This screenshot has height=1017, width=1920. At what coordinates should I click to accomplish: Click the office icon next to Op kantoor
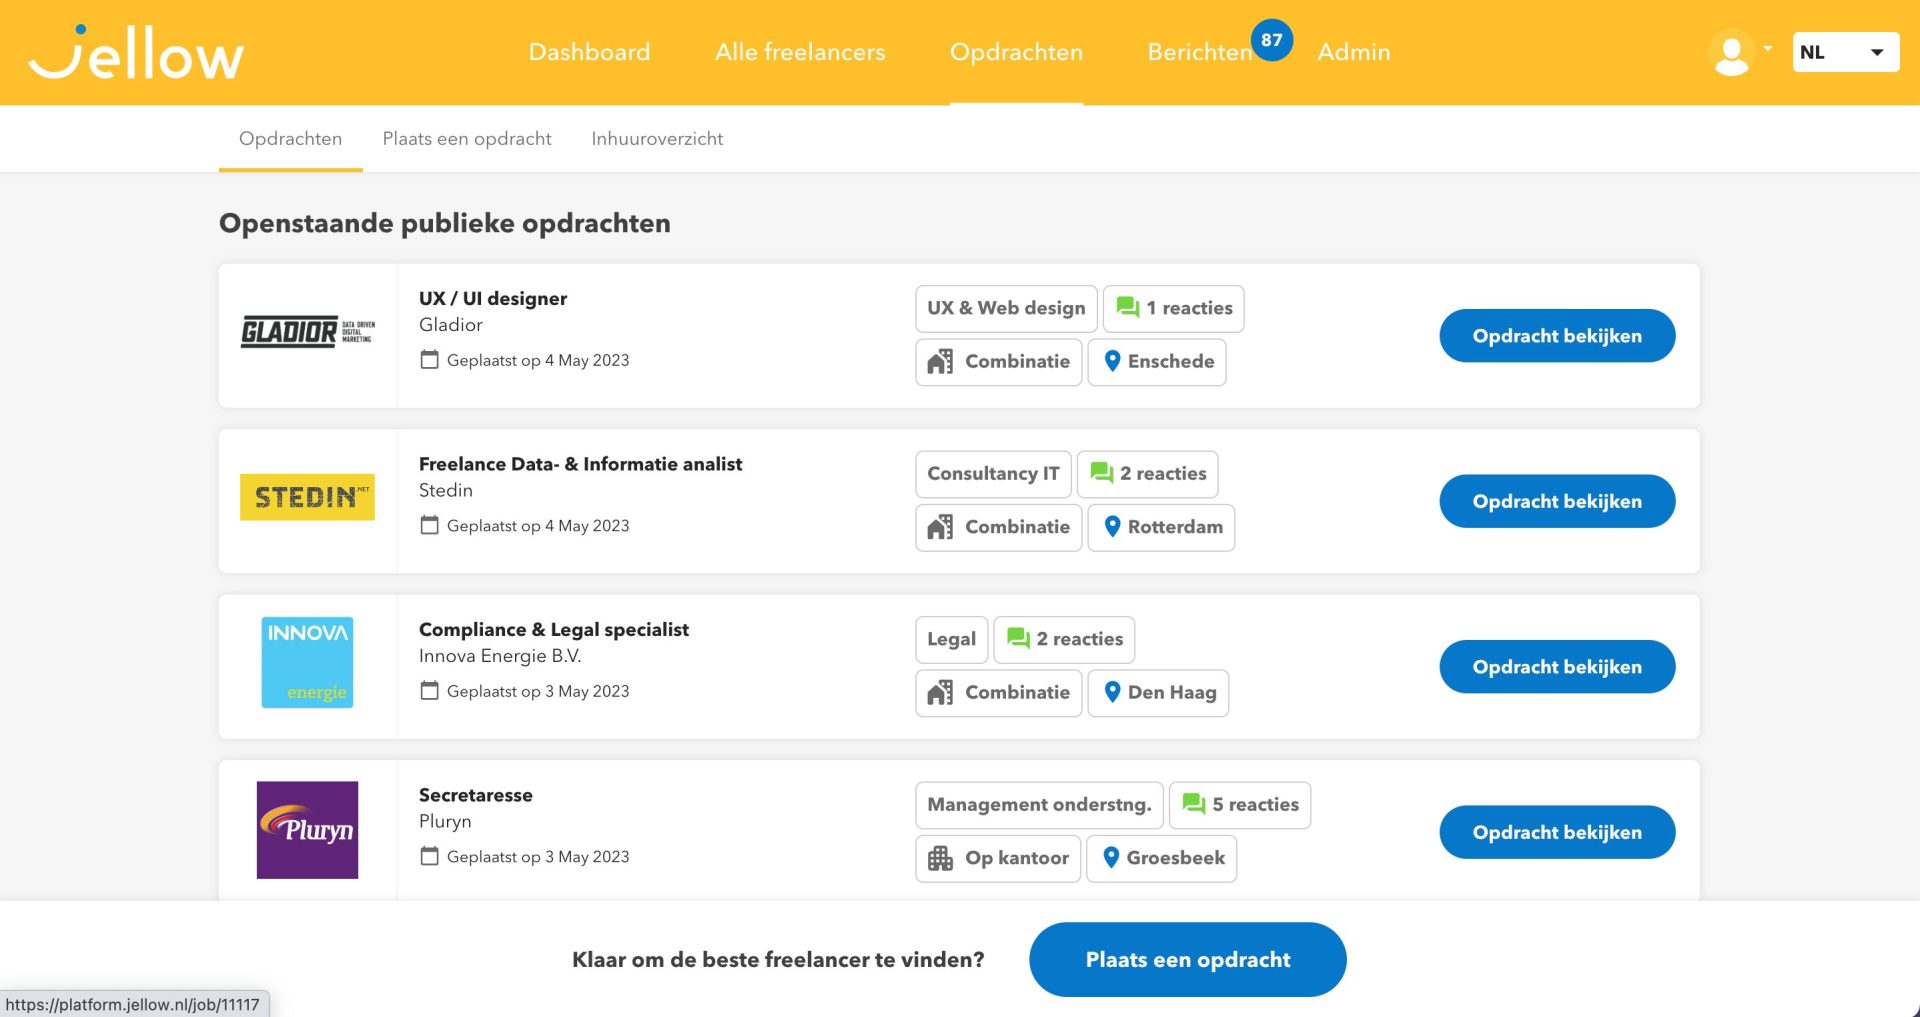[940, 858]
